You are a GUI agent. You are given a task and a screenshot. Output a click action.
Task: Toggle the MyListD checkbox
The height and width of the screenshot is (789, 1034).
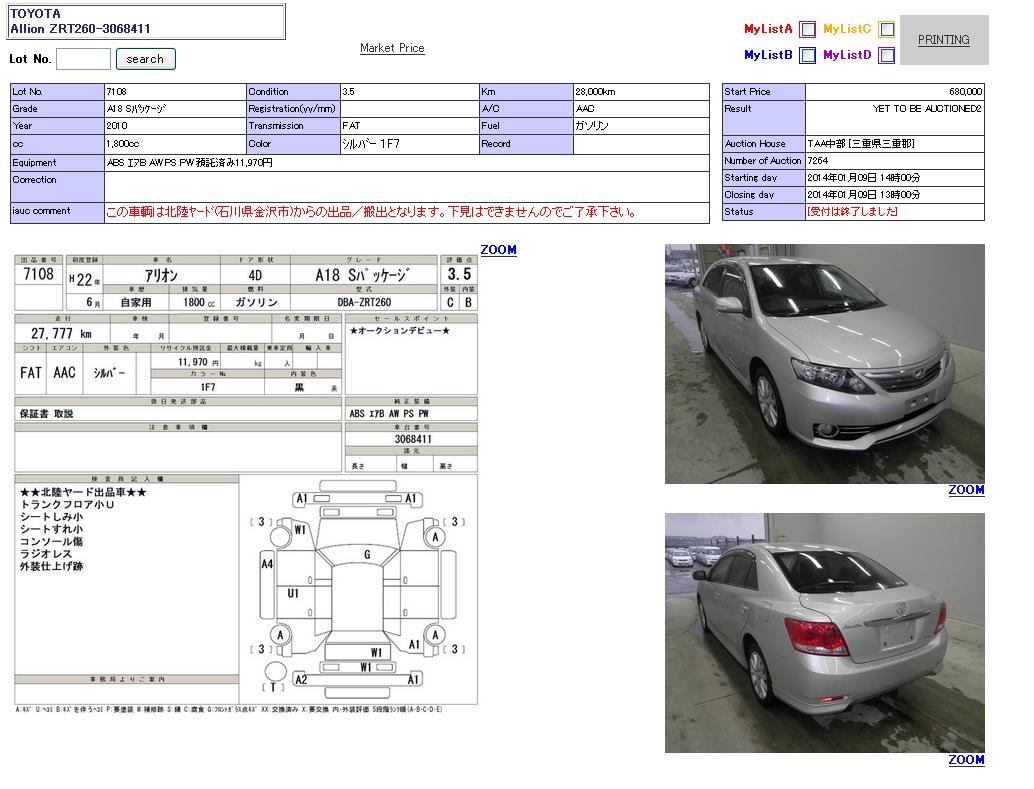(886, 56)
